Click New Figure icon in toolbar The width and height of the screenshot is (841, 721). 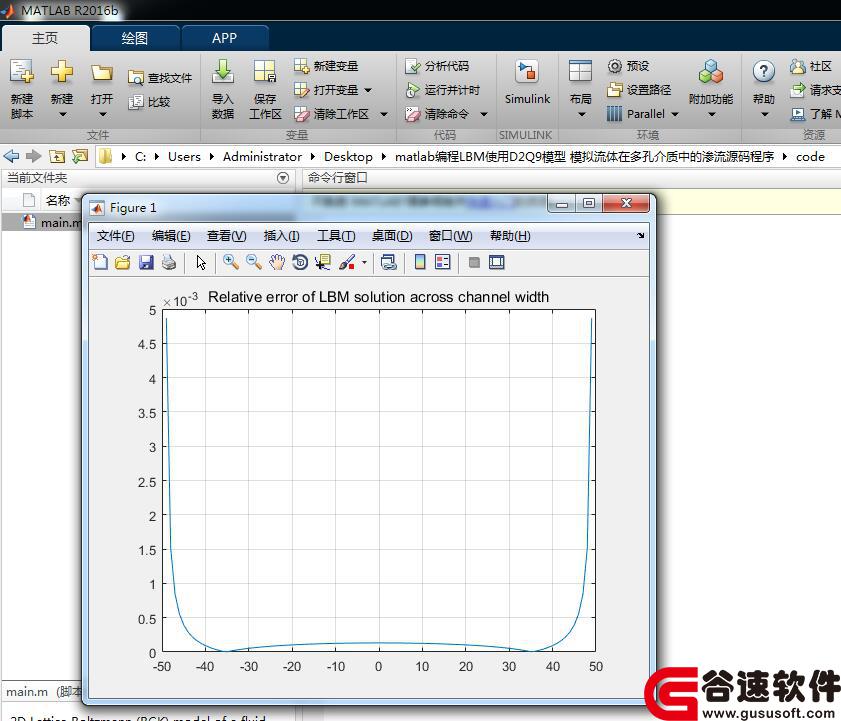(100, 262)
